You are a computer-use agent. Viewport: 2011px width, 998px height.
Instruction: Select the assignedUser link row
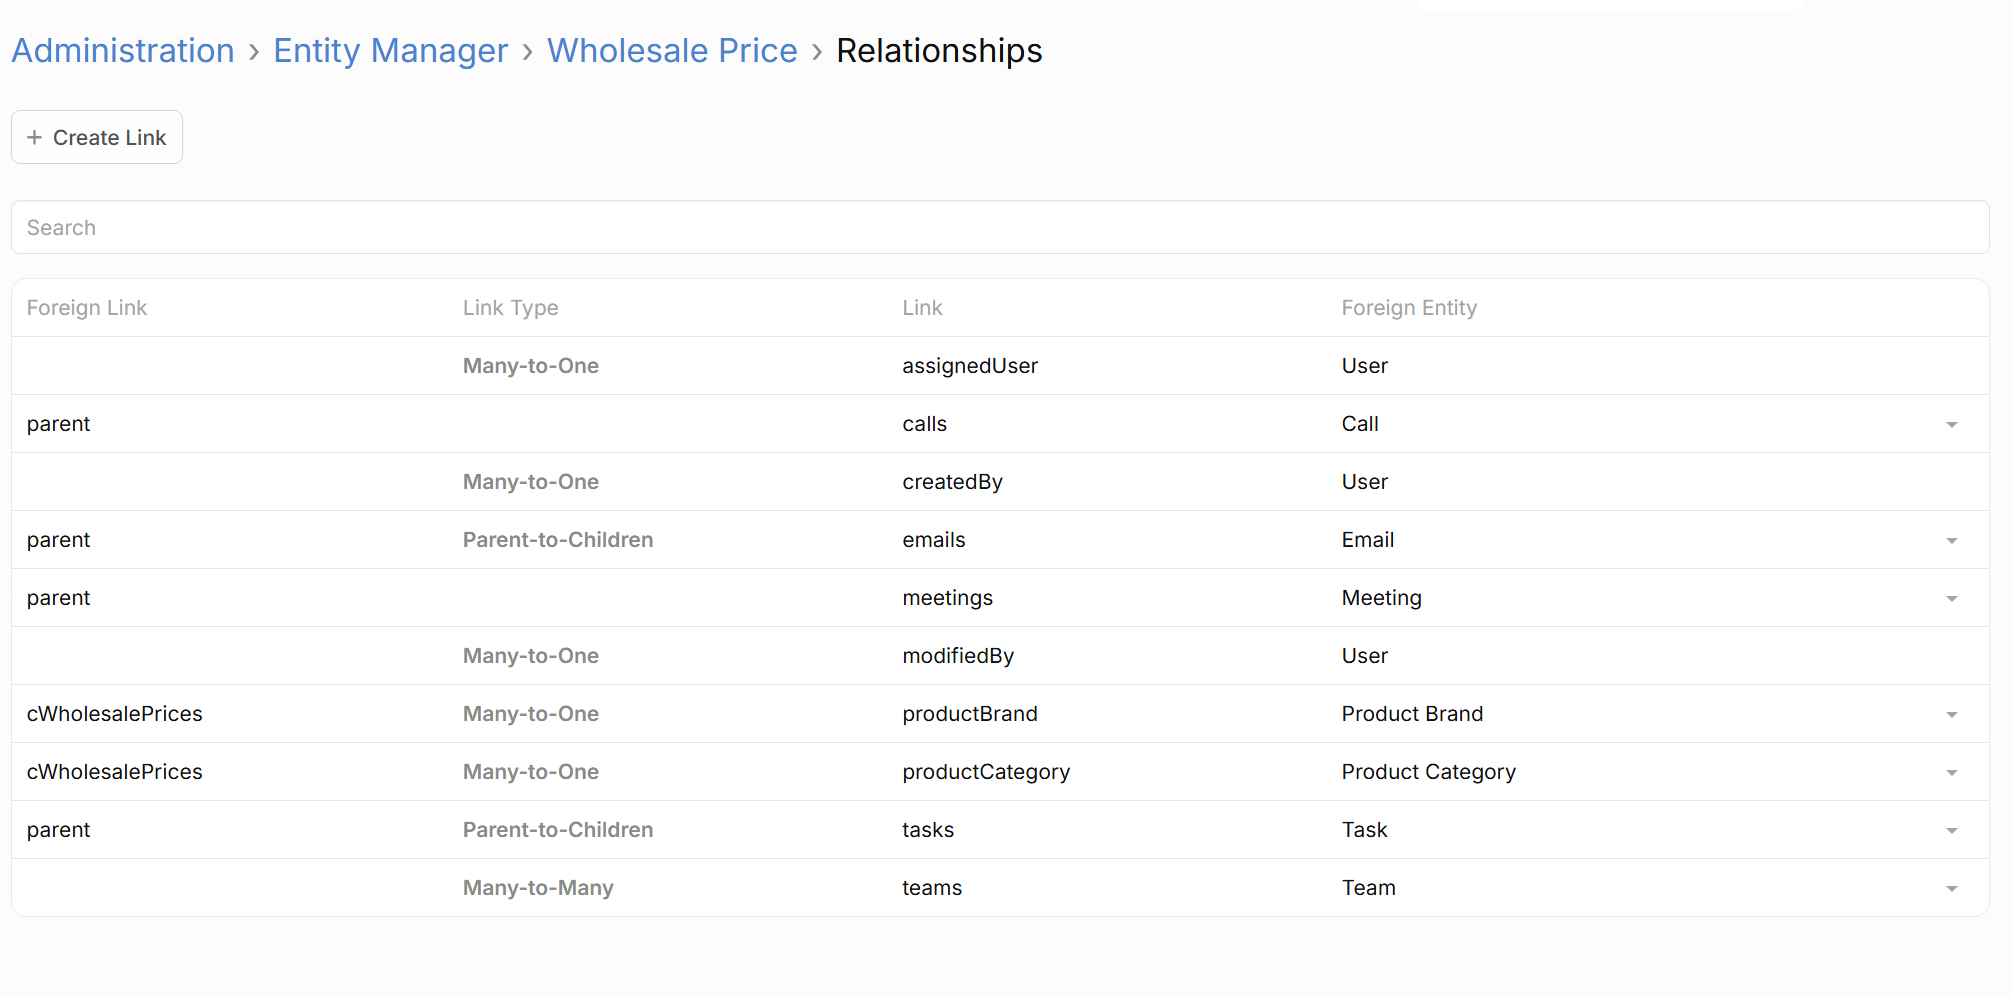point(969,366)
